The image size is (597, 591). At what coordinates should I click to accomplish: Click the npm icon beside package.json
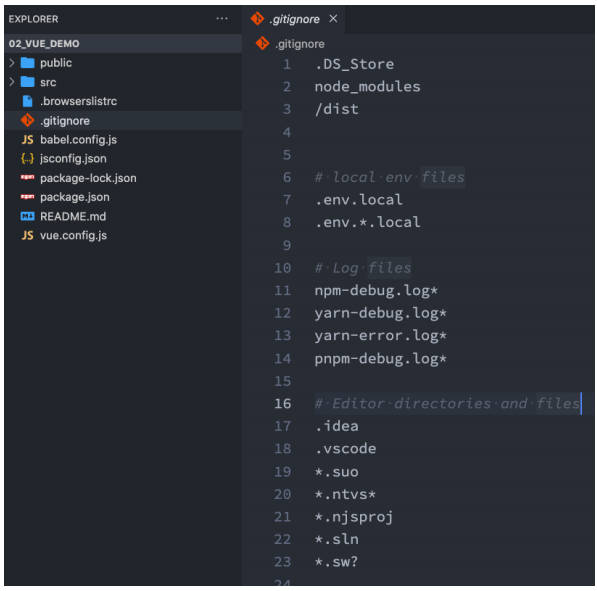pos(27,197)
